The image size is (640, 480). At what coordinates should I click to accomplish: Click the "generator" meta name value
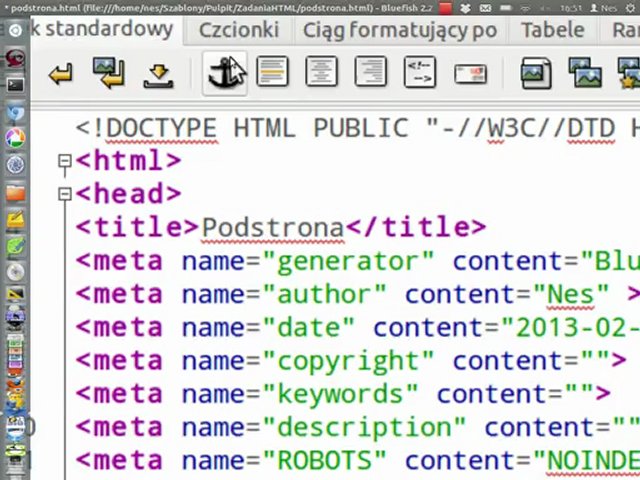349,261
